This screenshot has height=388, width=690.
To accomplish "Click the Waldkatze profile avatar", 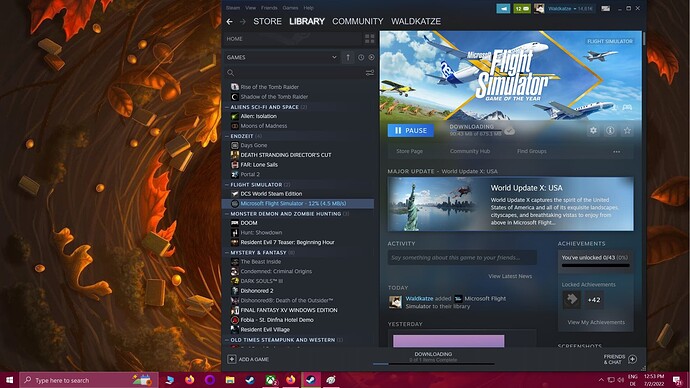I will [539, 8].
